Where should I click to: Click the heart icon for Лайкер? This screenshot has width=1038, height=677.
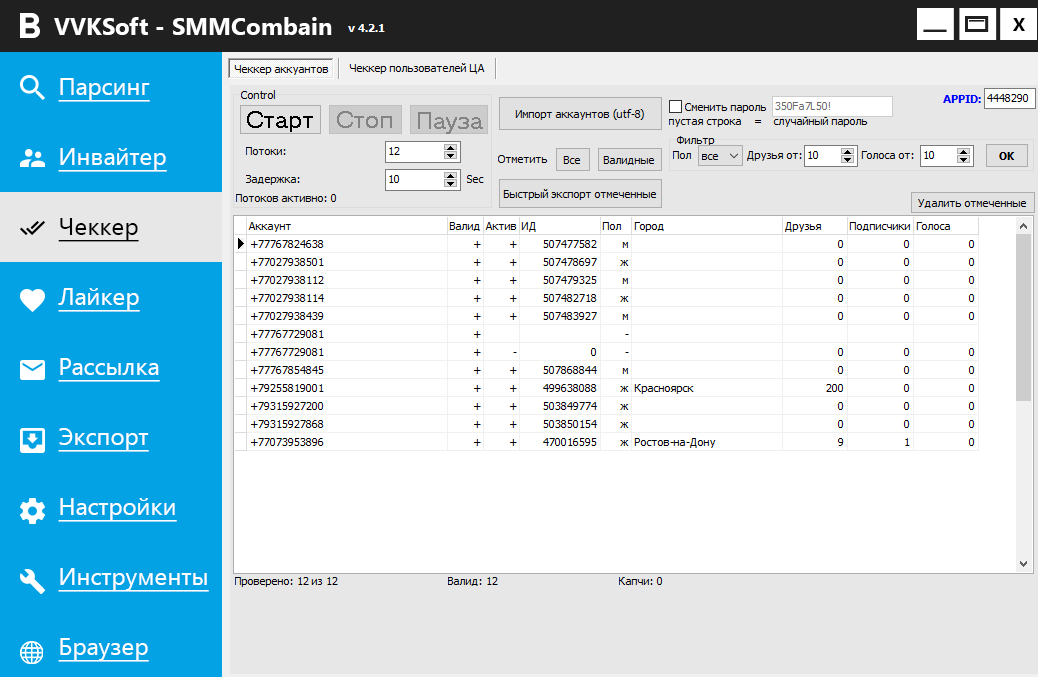pyautogui.click(x=32, y=299)
